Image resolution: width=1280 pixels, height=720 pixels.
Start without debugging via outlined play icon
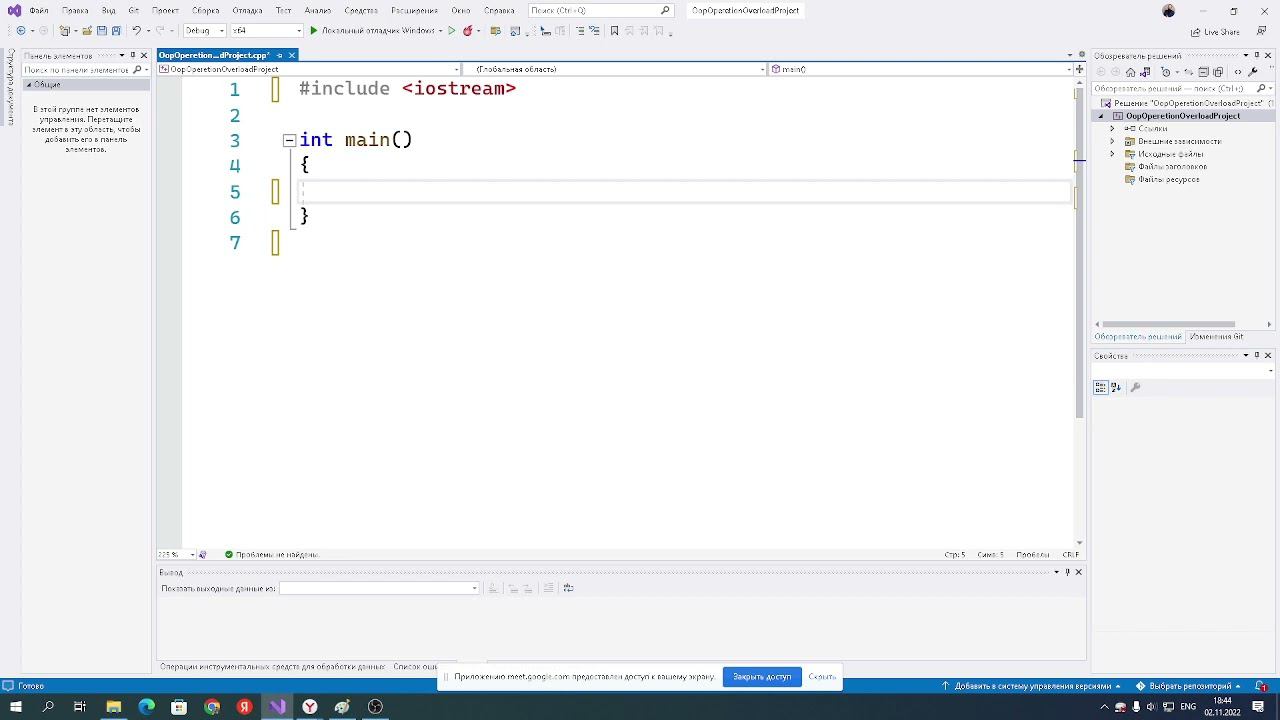click(452, 31)
